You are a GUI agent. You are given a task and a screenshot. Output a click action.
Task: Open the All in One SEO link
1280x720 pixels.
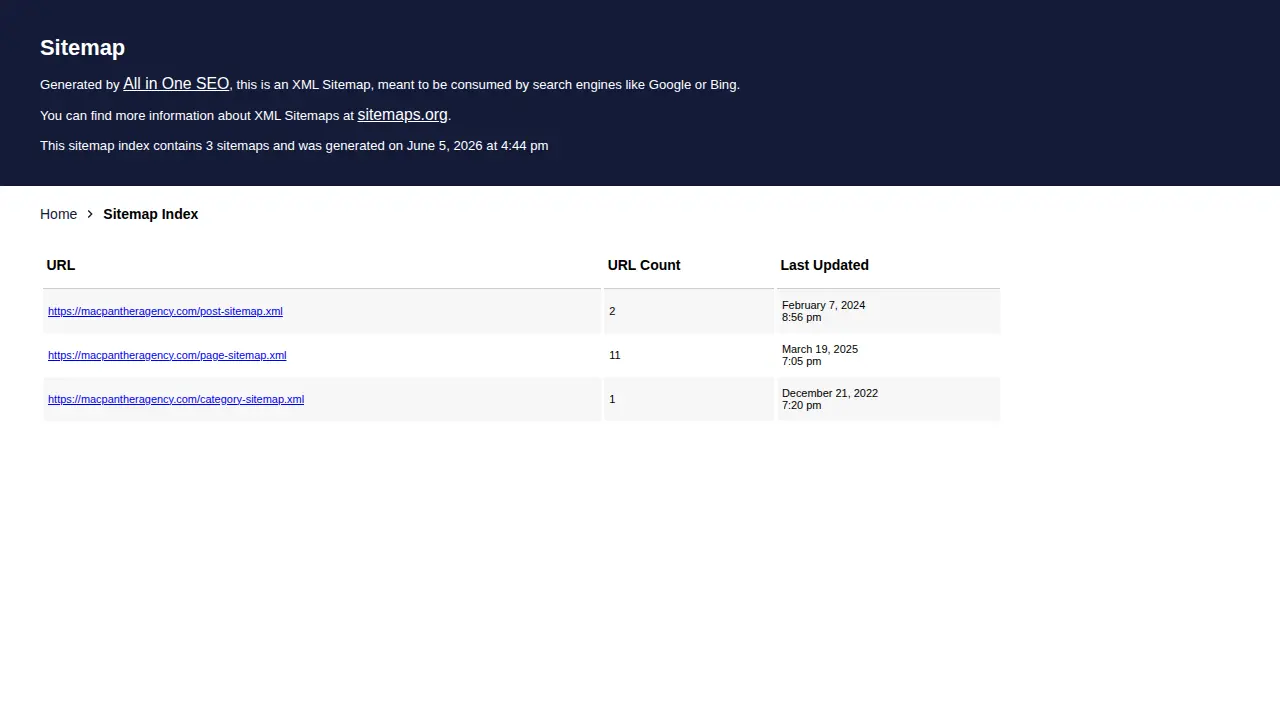coord(176,84)
